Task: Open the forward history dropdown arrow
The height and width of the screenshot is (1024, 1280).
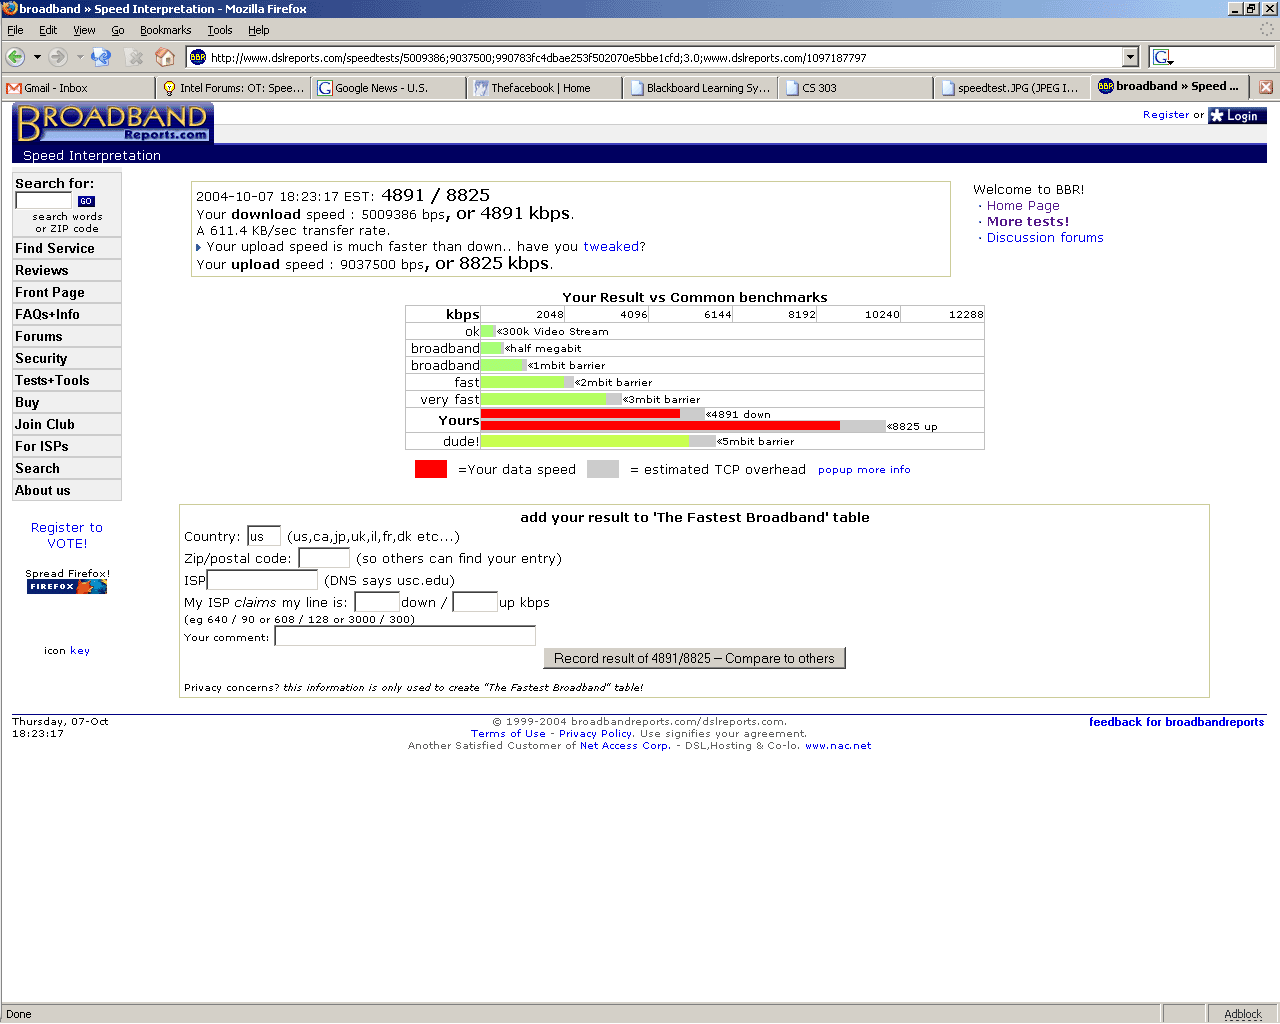Action: [80, 57]
